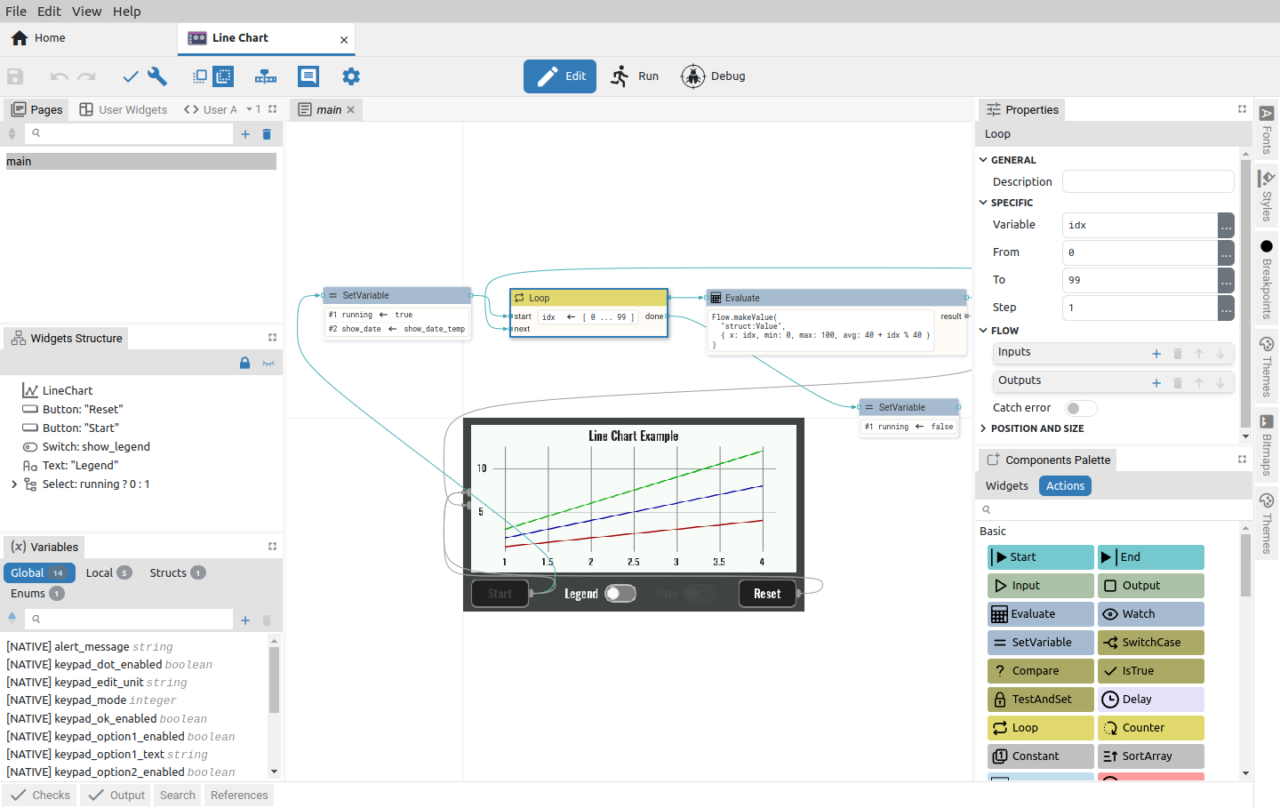Screen dimensions: 1280x808
Task: Switch to Debug mode
Action: coord(713,76)
